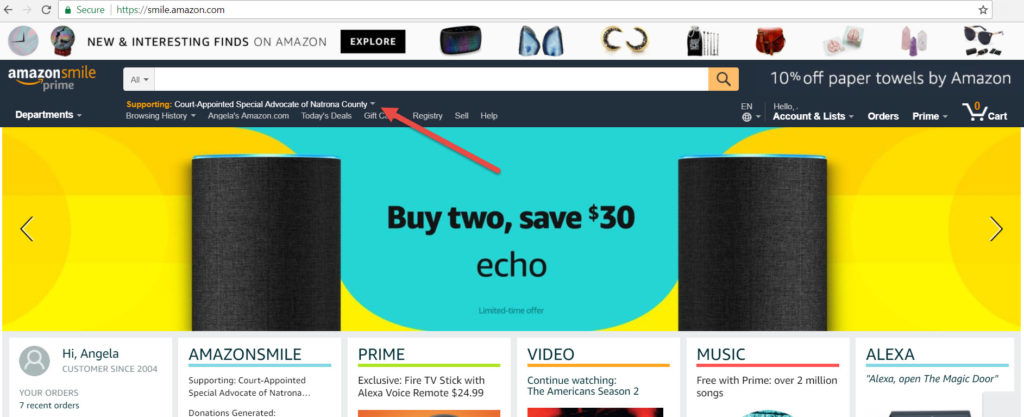Open Today's Deals in navigation

[326, 116]
